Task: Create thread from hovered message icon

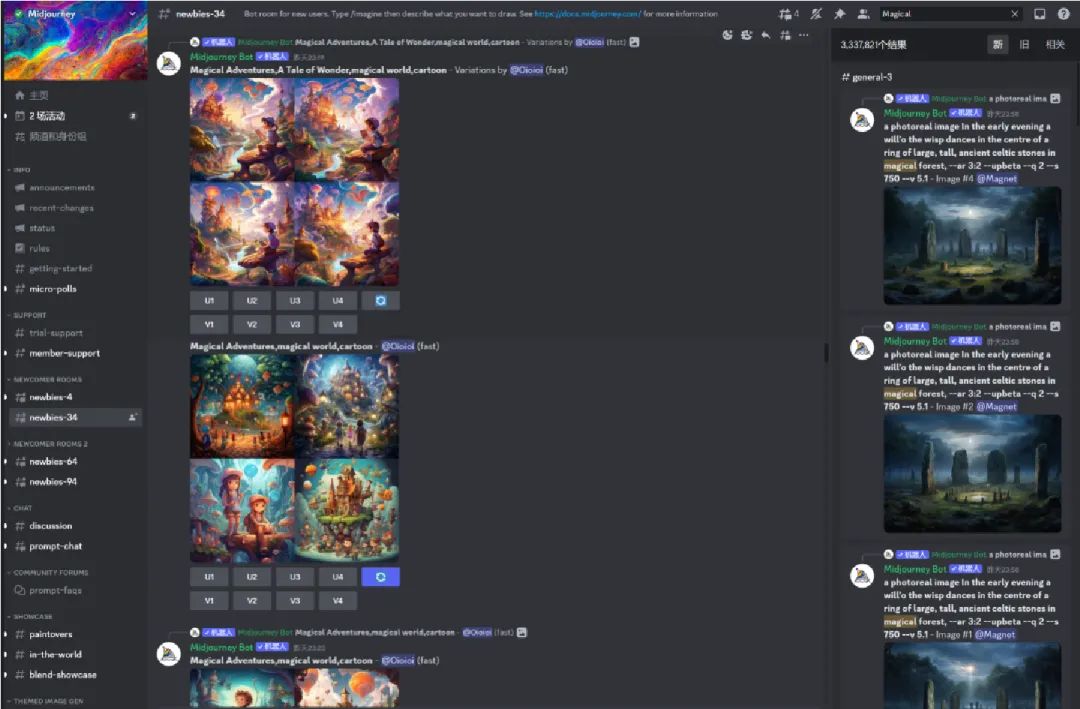Action: [x=785, y=35]
